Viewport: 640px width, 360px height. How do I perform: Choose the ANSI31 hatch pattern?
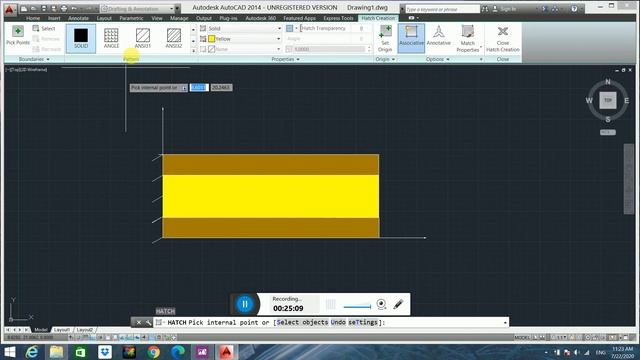point(142,38)
